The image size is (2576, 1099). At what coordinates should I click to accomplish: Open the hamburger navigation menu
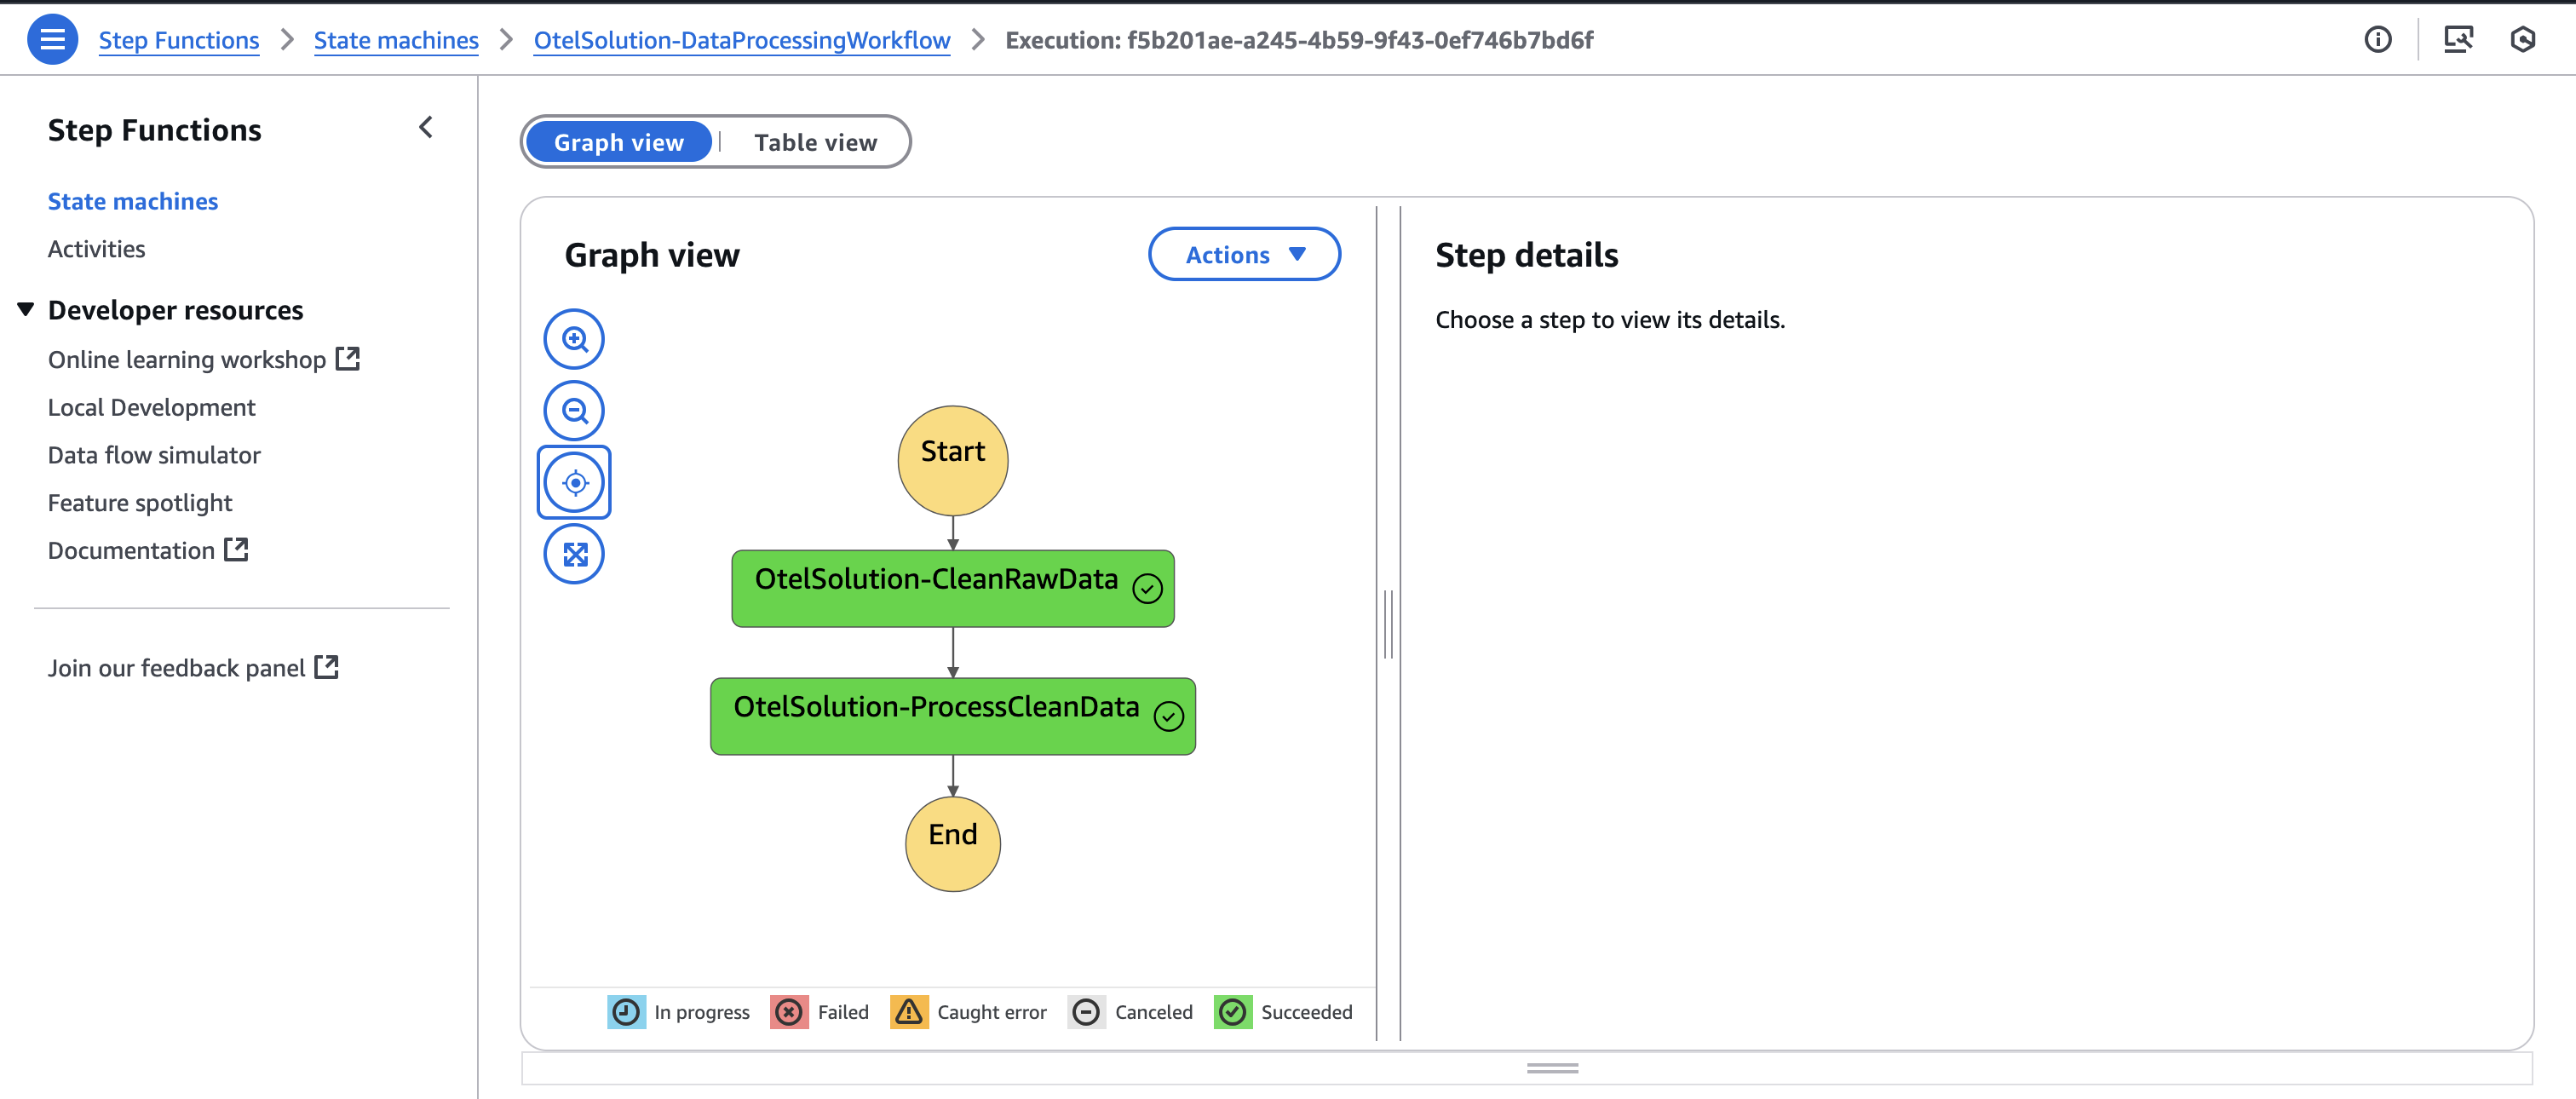(x=52, y=39)
